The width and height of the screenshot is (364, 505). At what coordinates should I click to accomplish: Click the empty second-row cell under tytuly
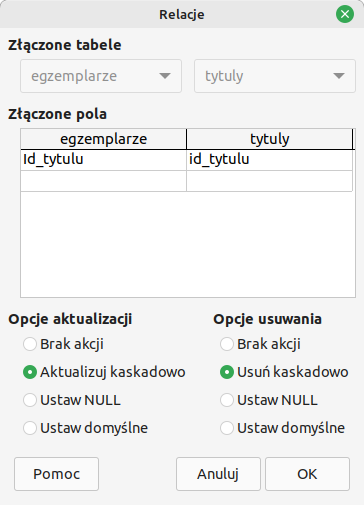tap(269, 181)
